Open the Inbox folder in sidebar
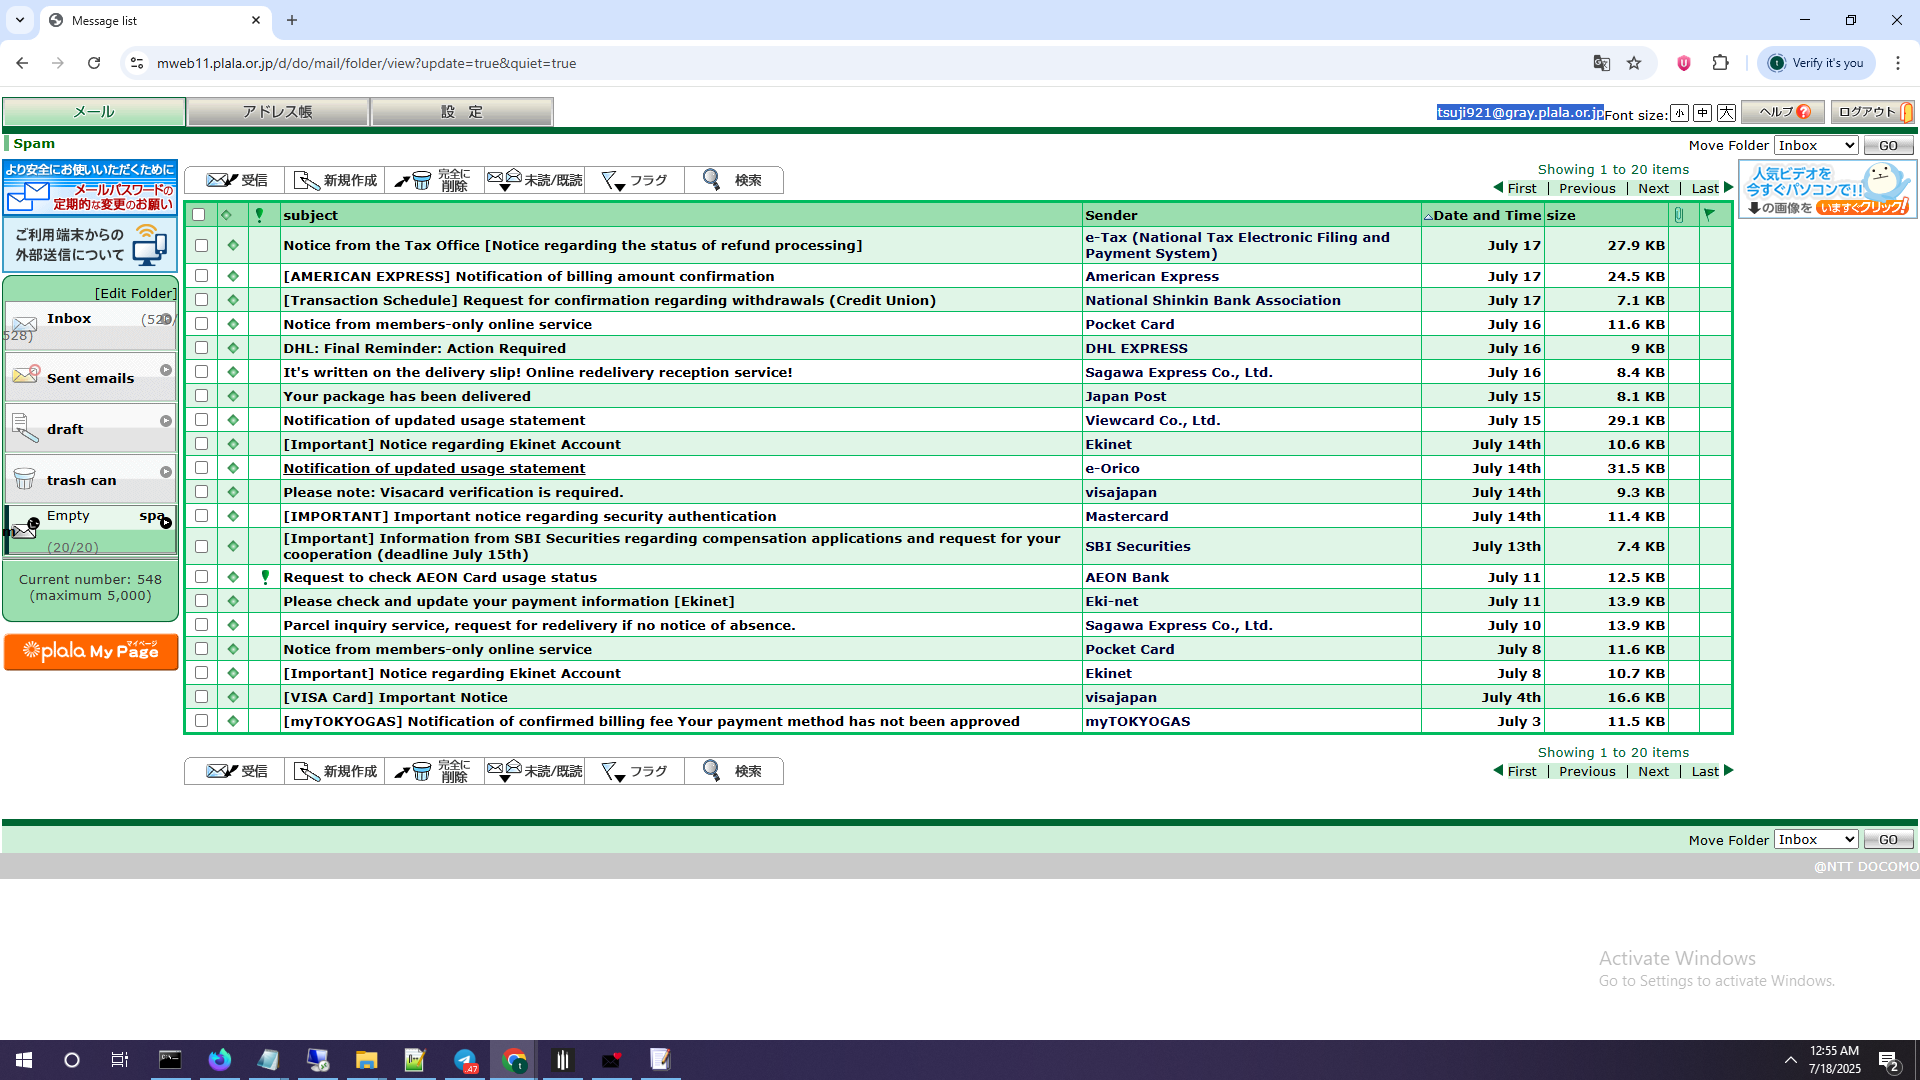1920x1080 pixels. coord(69,318)
